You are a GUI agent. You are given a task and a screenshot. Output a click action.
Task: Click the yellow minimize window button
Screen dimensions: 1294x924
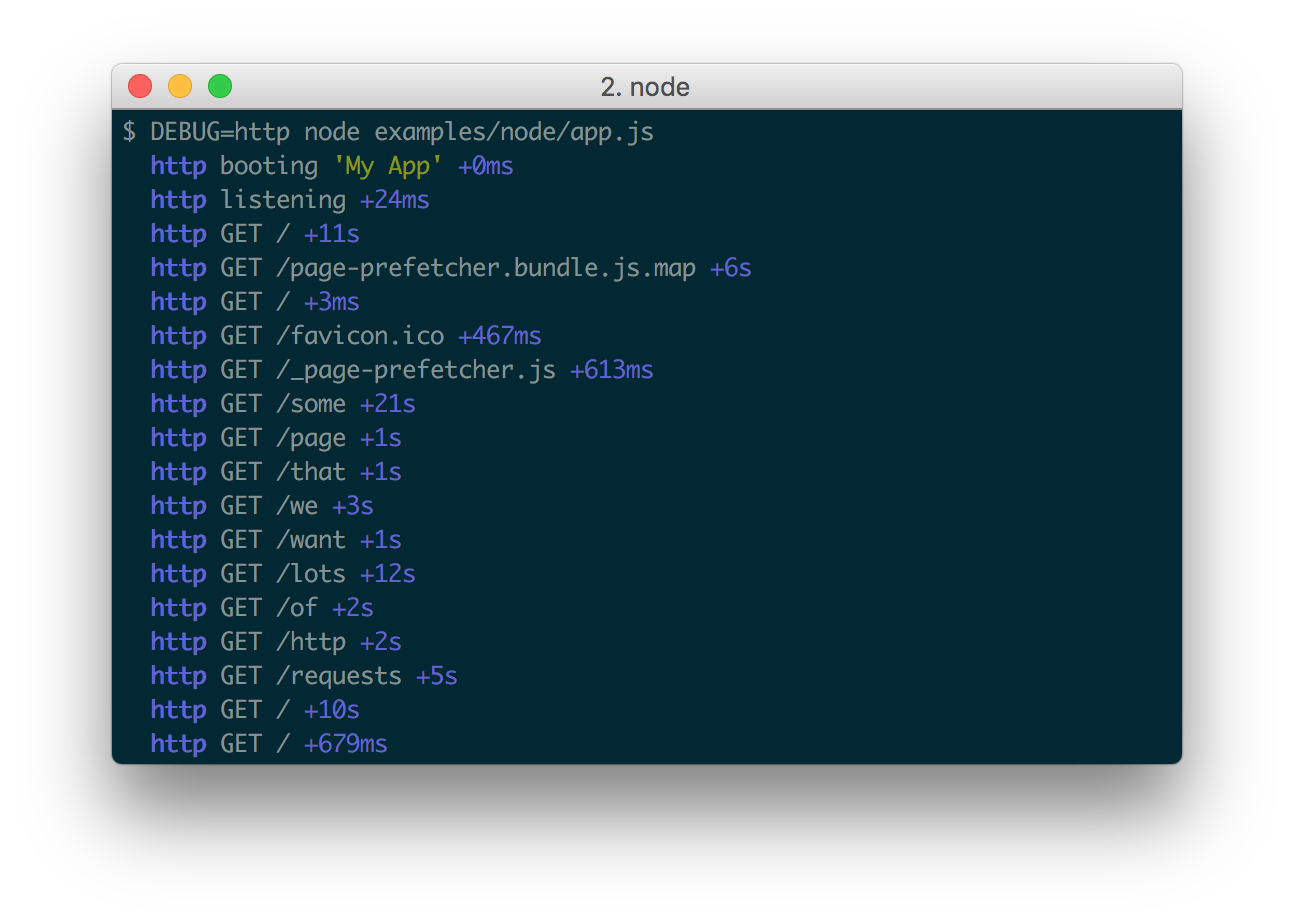pyautogui.click(x=180, y=87)
